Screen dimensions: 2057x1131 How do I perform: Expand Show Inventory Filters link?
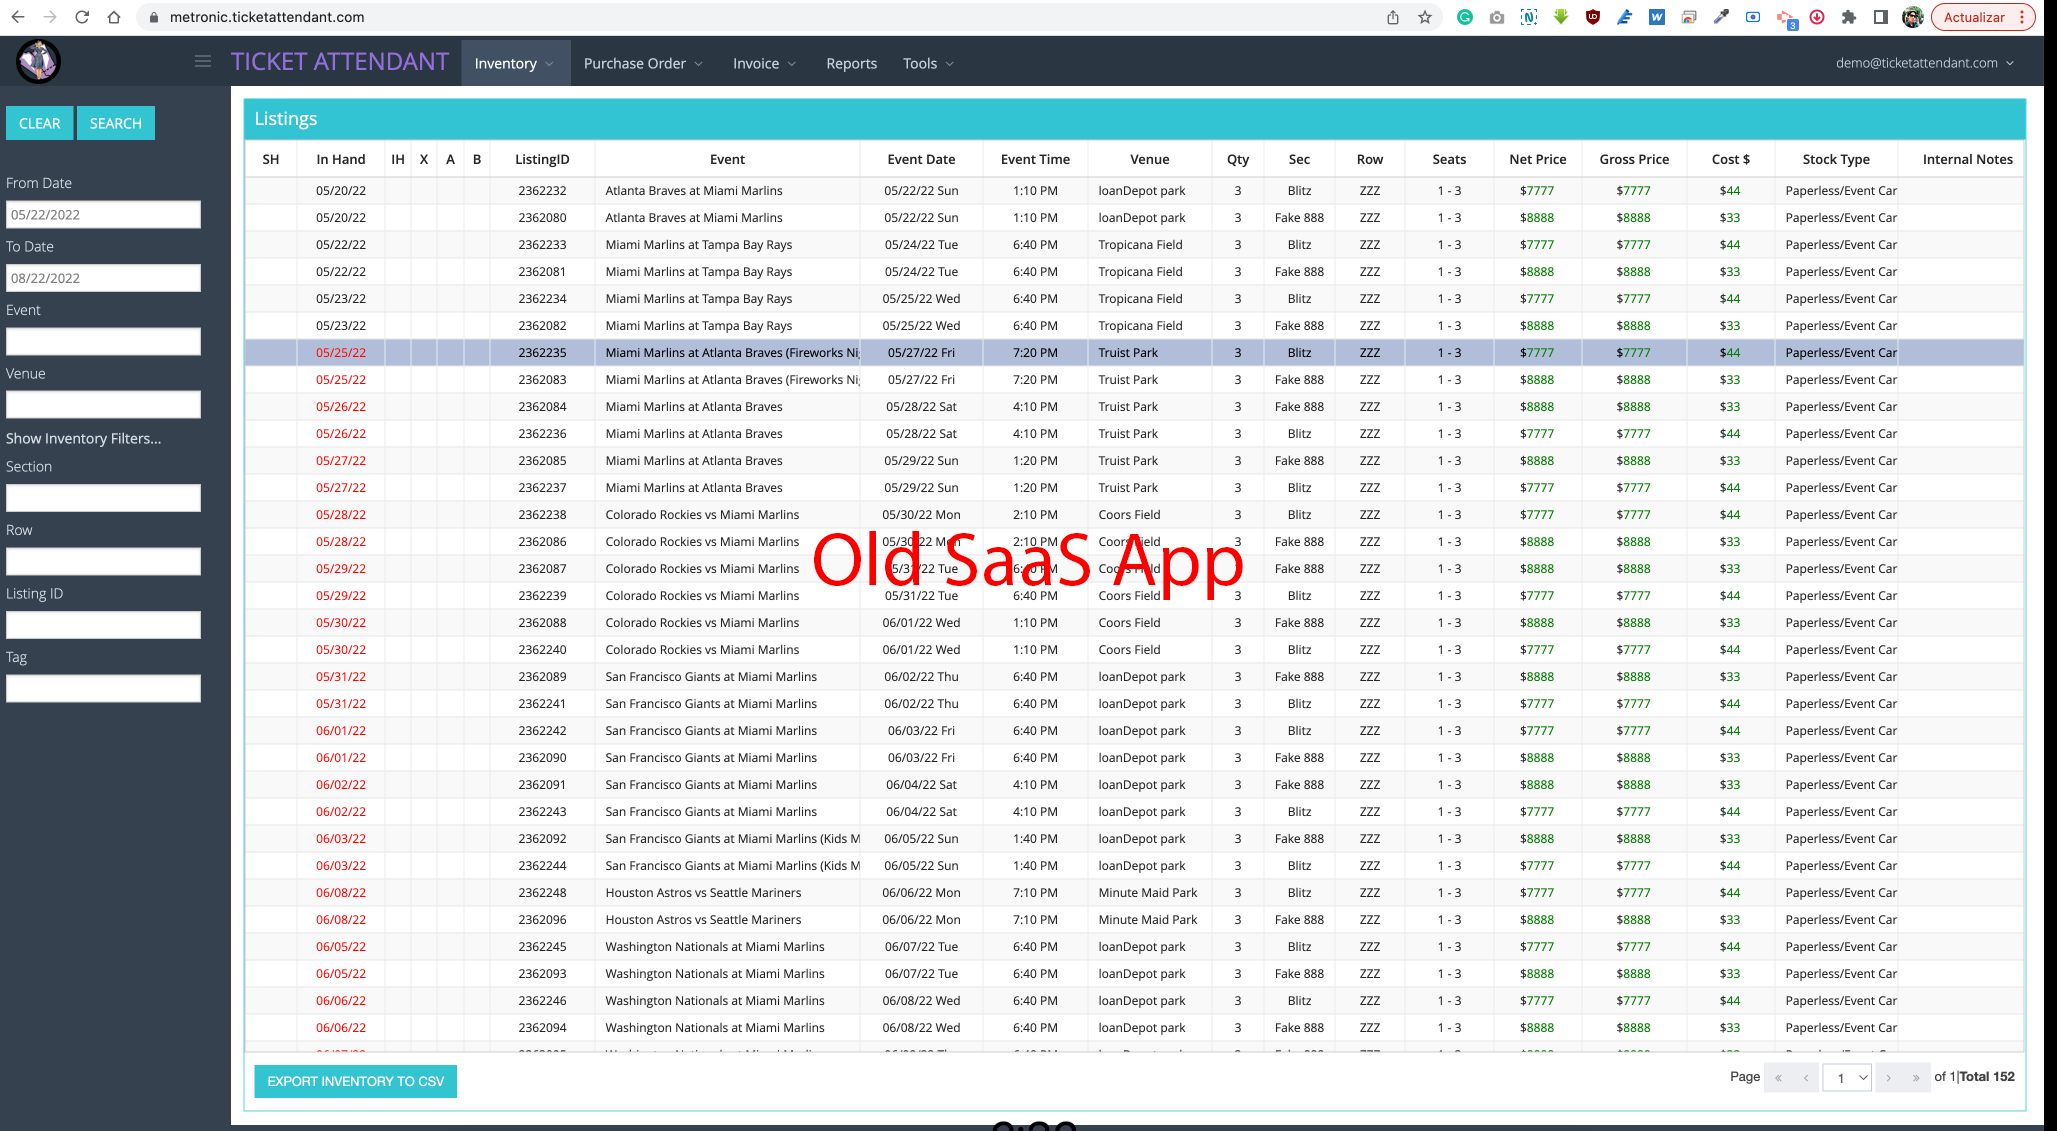coord(83,438)
